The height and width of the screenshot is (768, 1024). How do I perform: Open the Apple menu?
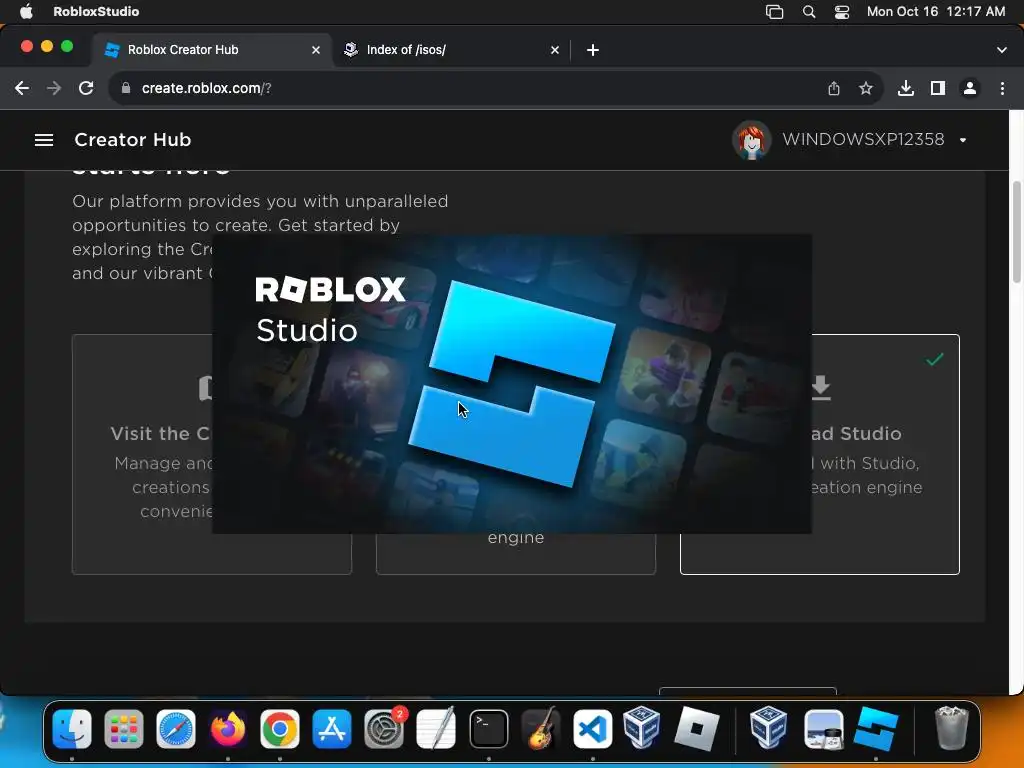click(x=26, y=11)
